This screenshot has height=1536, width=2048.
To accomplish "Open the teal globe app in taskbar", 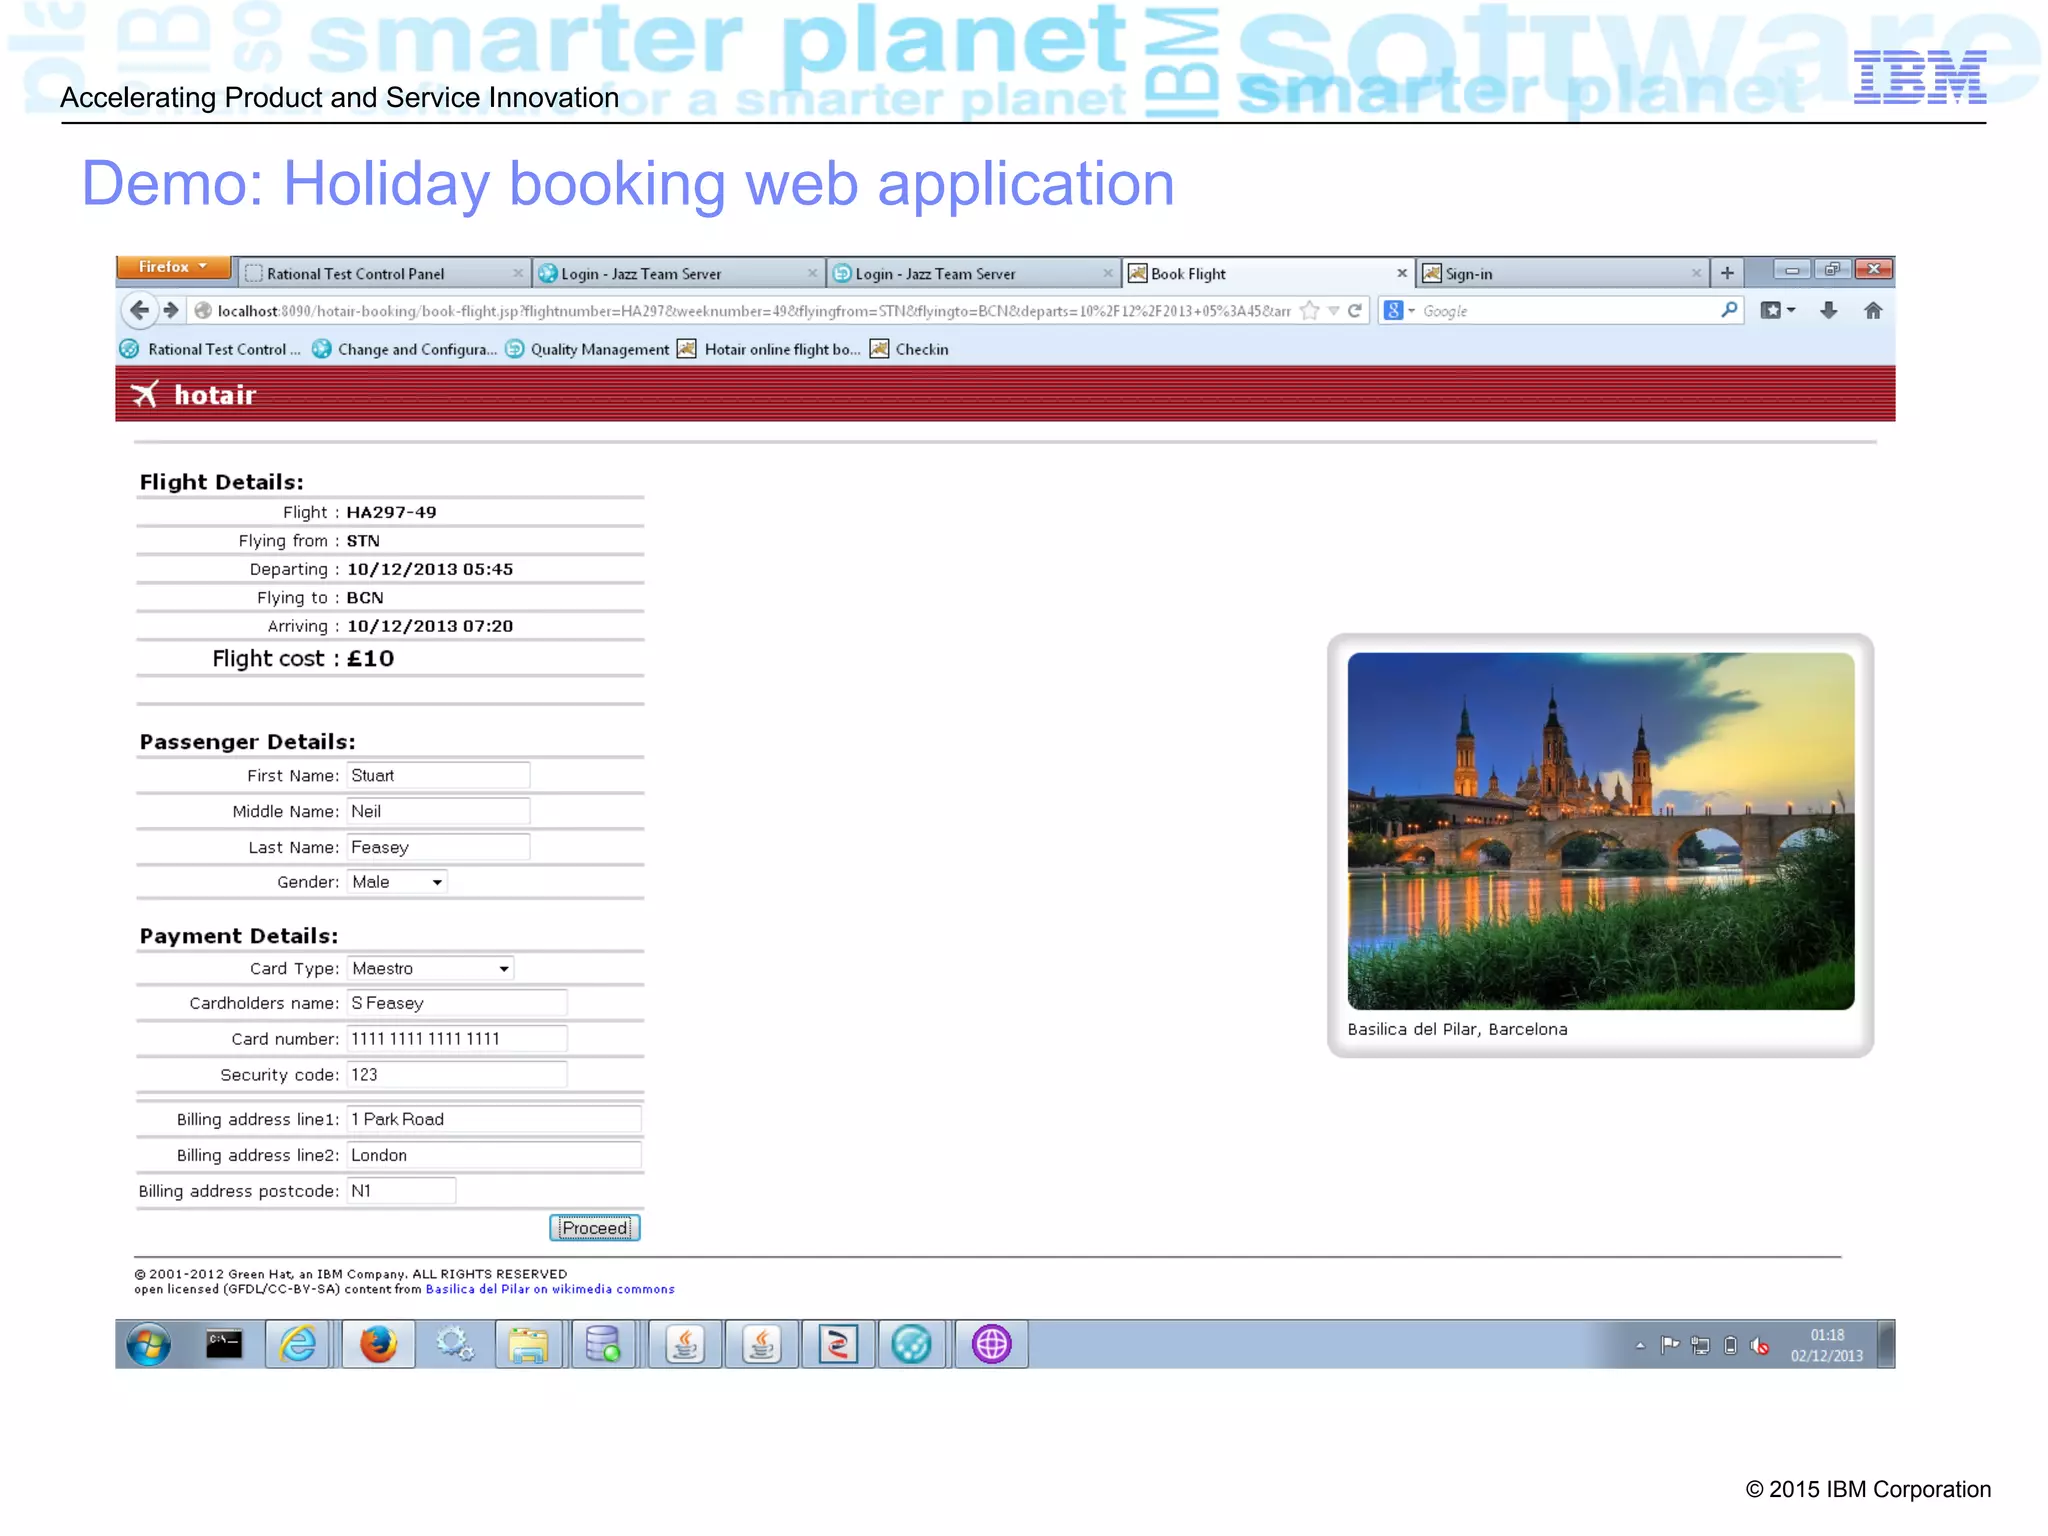I will coord(912,1344).
